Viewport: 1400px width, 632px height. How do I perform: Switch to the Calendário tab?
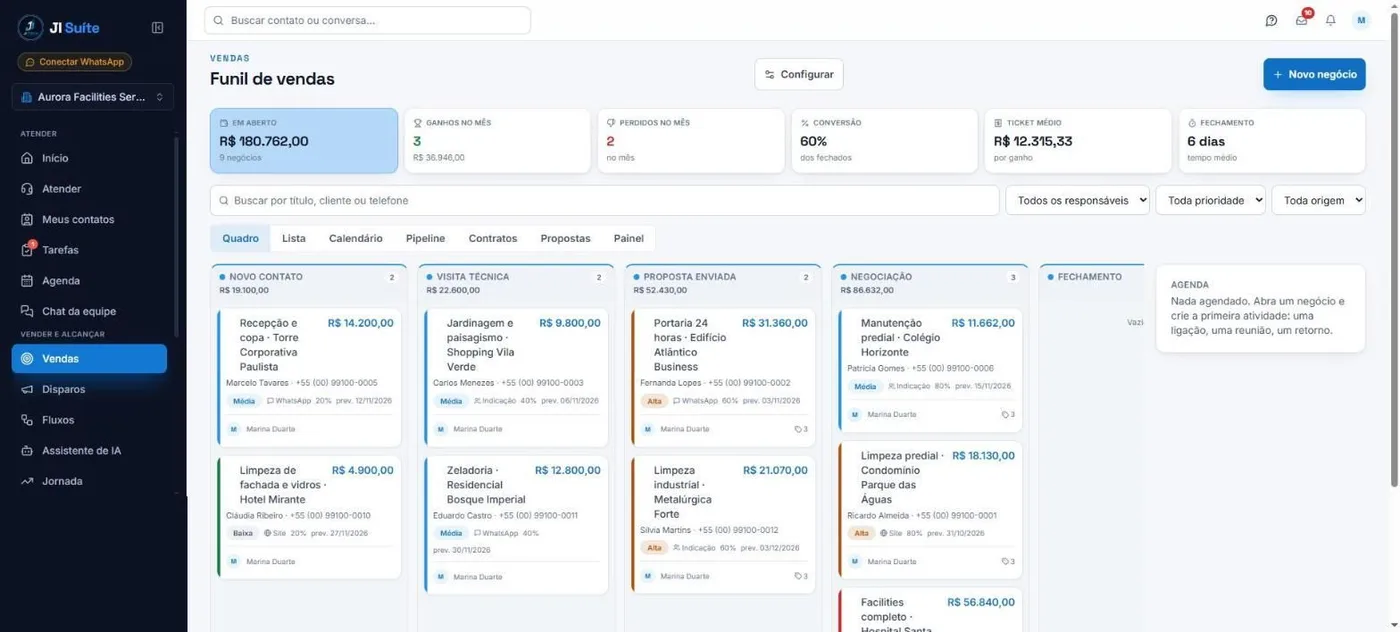tap(356, 238)
